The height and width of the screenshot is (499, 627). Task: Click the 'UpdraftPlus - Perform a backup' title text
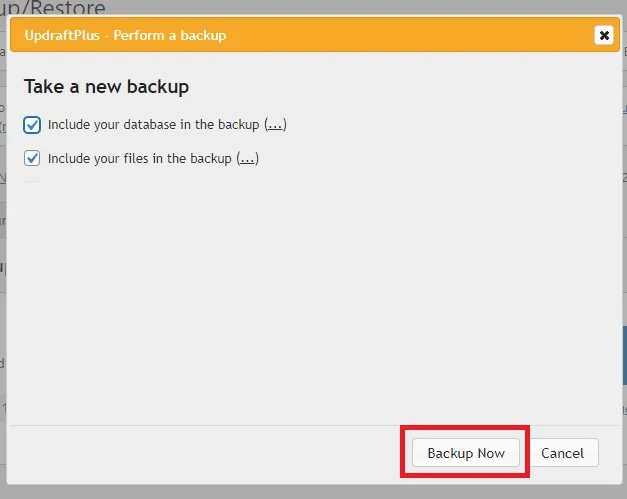tap(125, 35)
